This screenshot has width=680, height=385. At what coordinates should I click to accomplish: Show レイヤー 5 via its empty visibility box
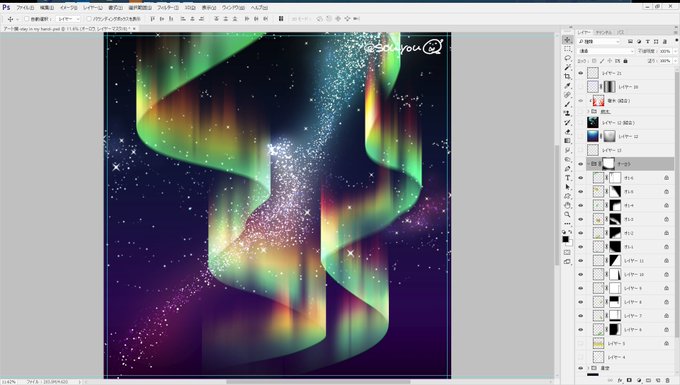pyautogui.click(x=581, y=343)
